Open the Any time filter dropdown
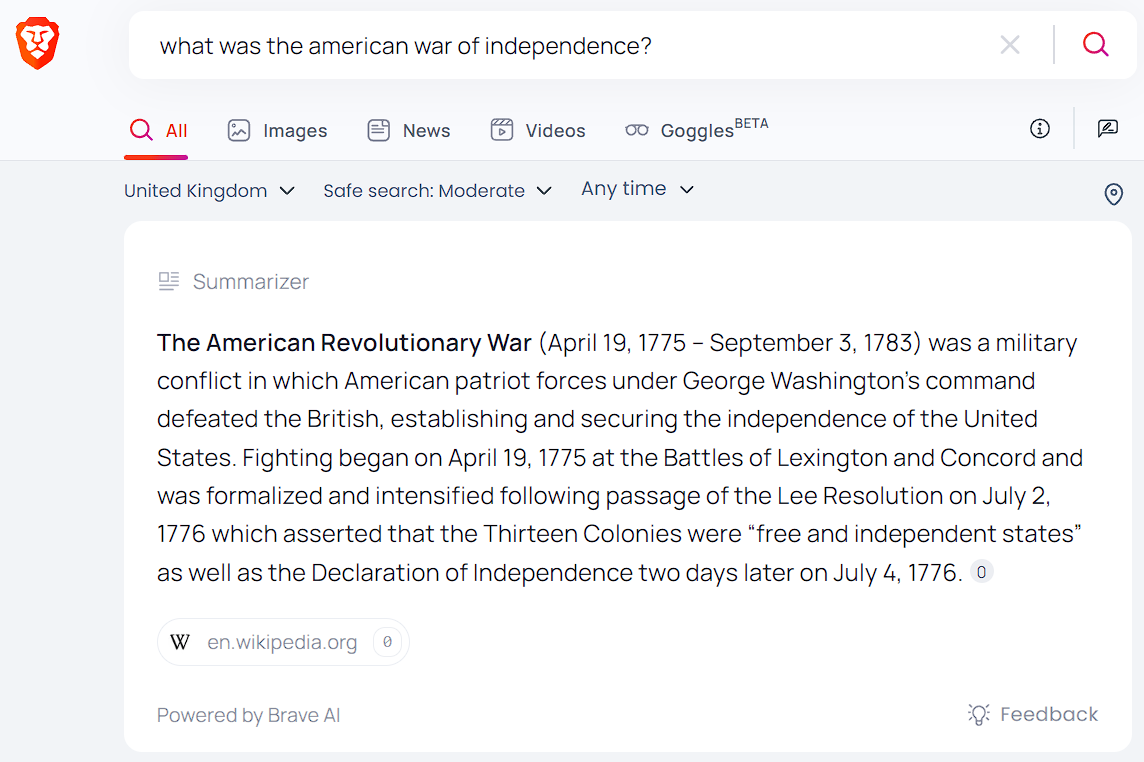 click(637, 189)
